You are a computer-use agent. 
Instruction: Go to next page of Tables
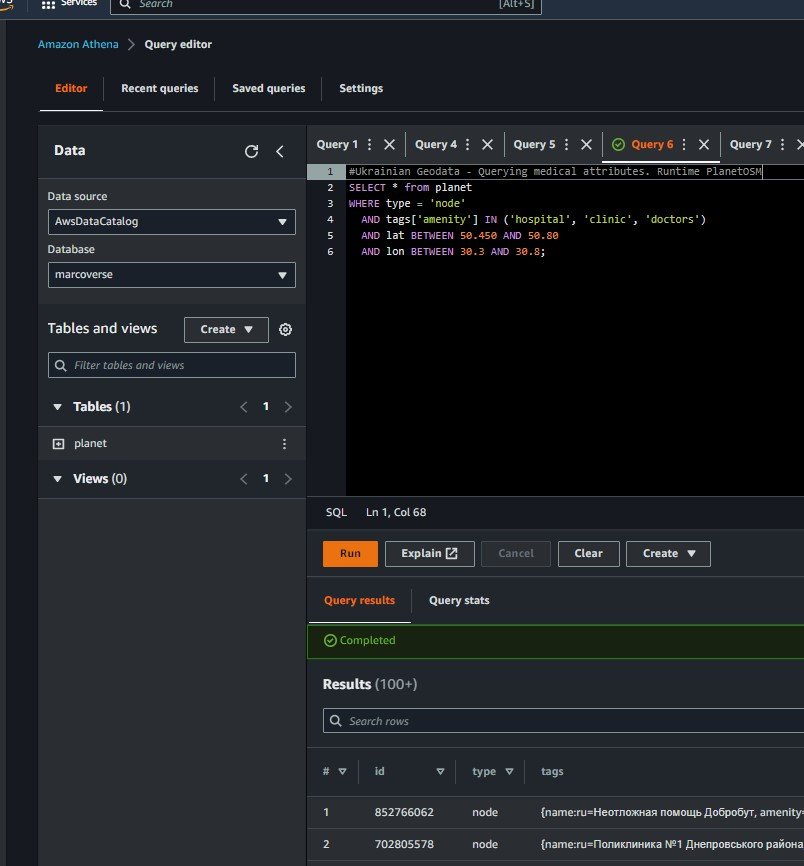[288, 407]
